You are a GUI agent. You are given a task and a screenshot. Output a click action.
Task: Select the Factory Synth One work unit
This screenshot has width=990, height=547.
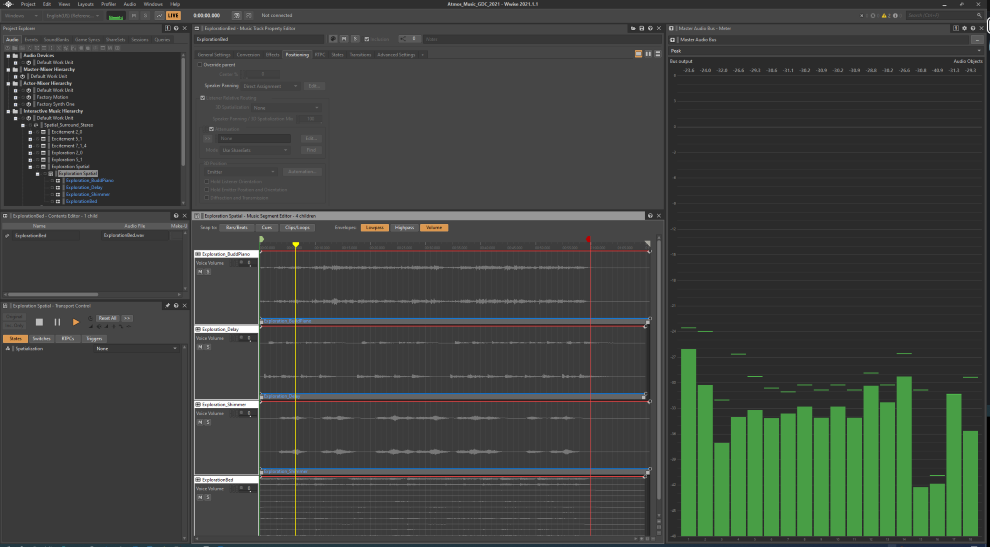(x=56, y=104)
